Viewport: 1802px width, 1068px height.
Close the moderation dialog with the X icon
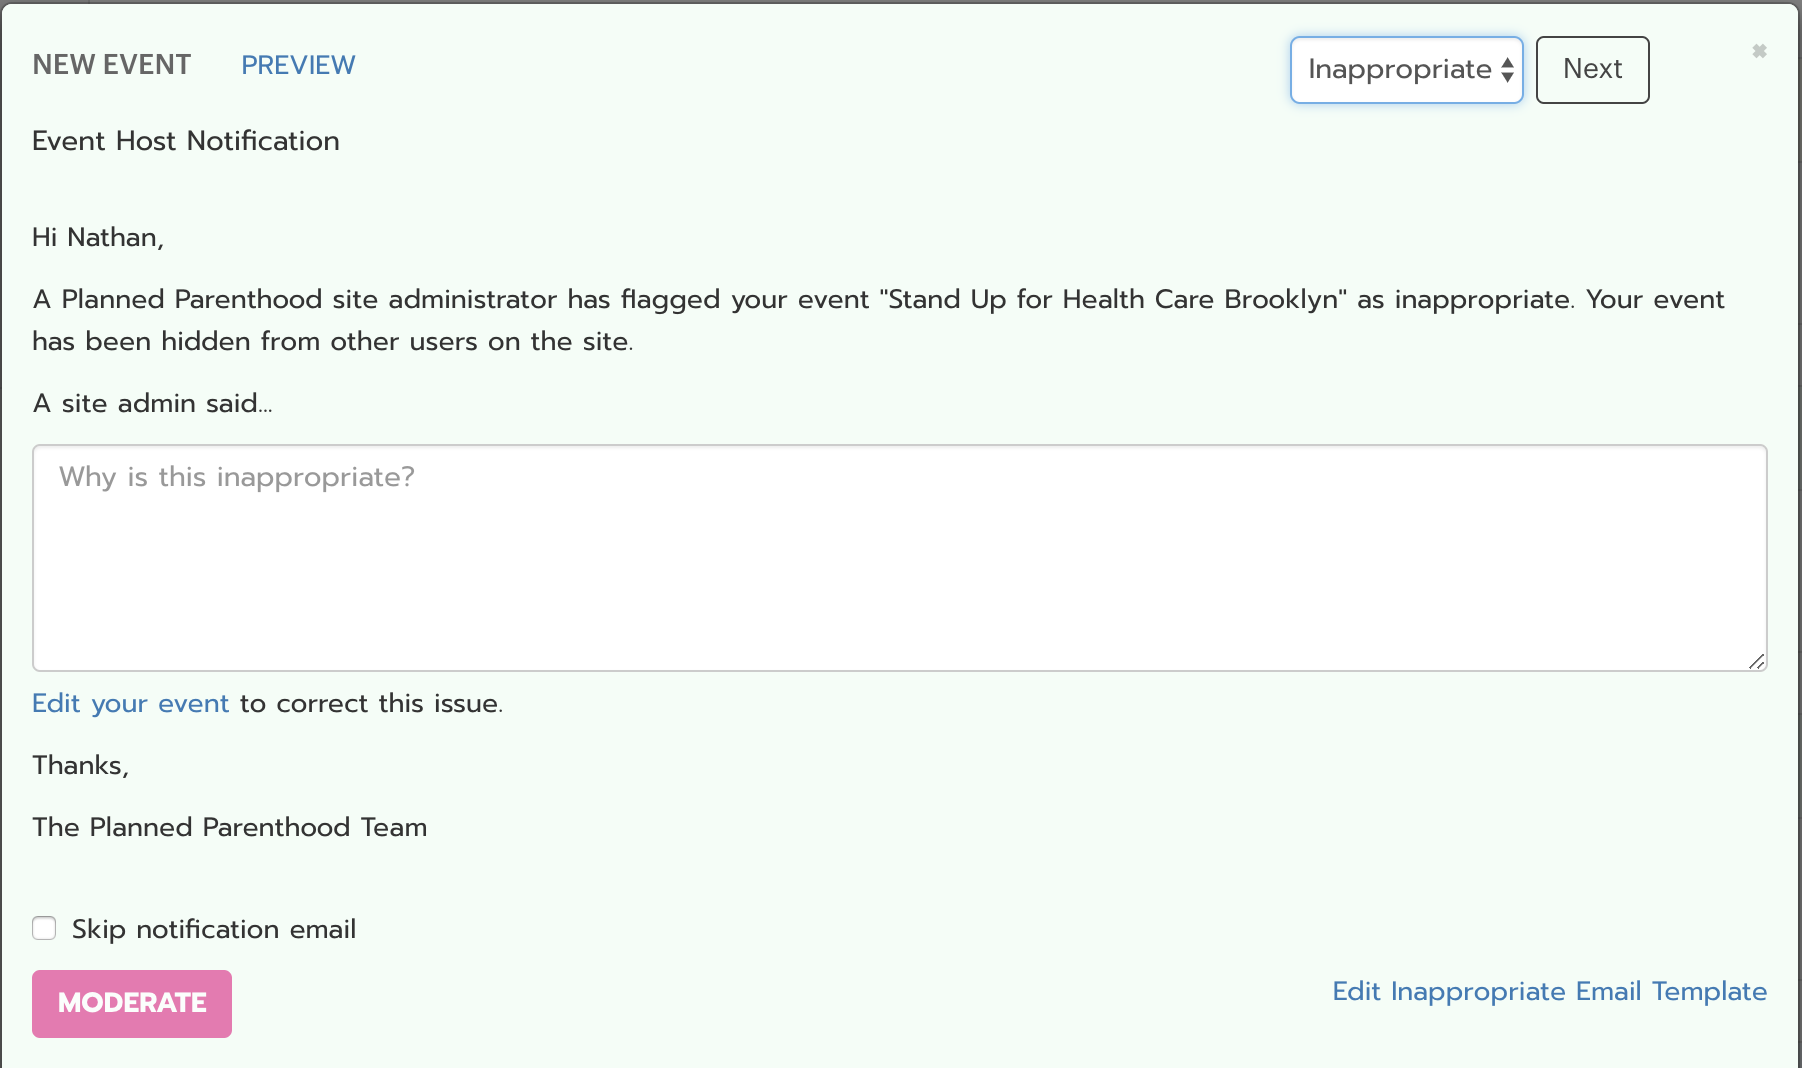[1759, 51]
